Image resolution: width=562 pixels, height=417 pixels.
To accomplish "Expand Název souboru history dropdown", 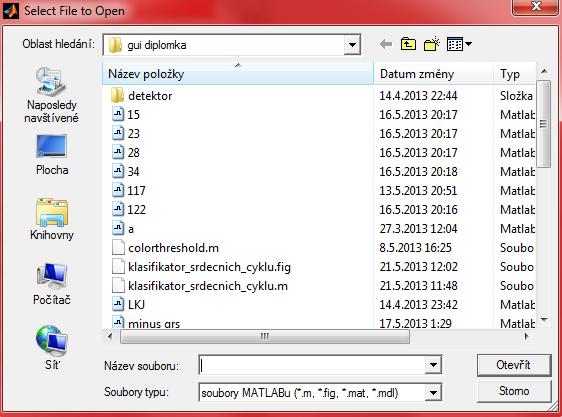I will click(x=433, y=365).
